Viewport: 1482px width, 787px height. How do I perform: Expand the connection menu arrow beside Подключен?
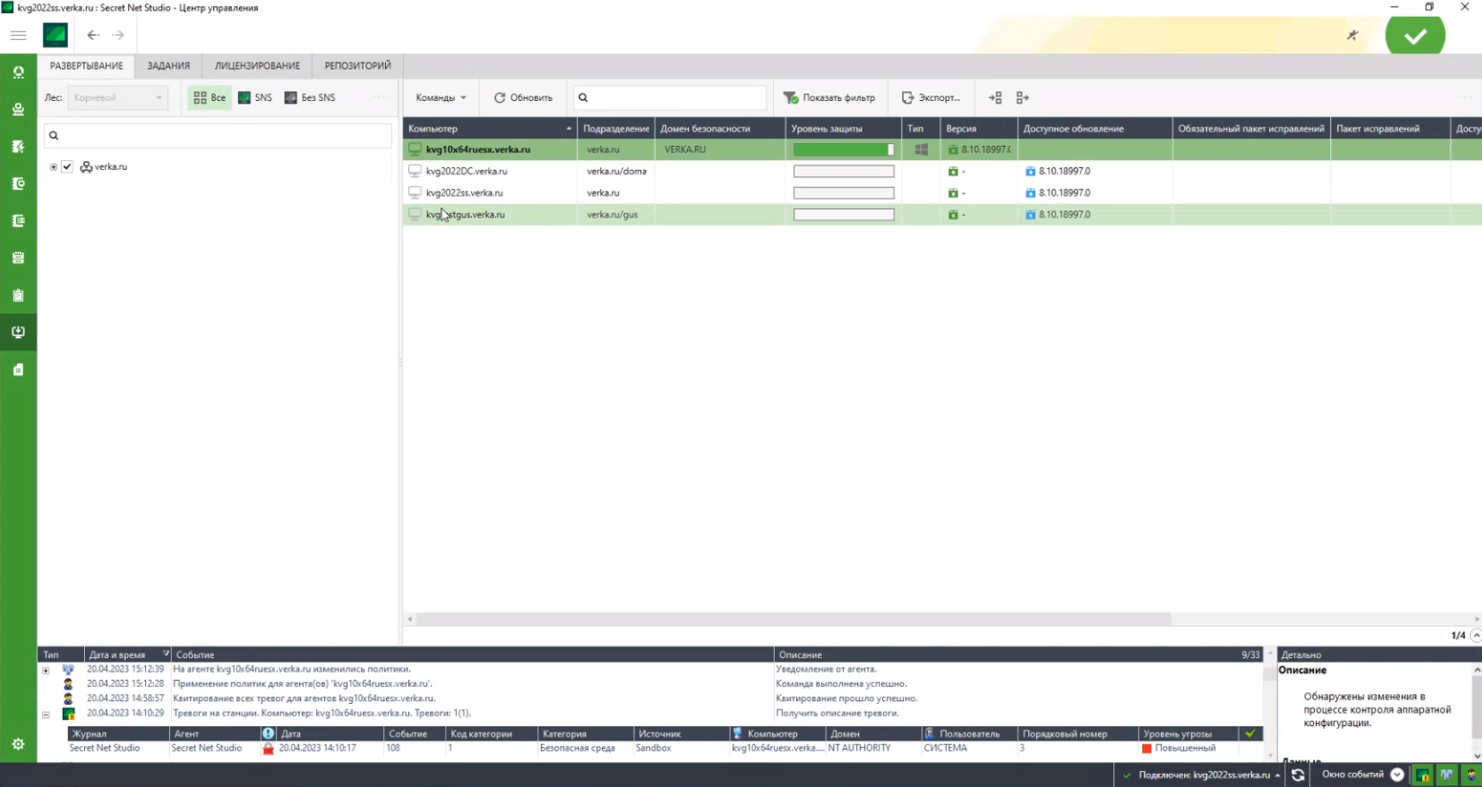[1277, 776]
